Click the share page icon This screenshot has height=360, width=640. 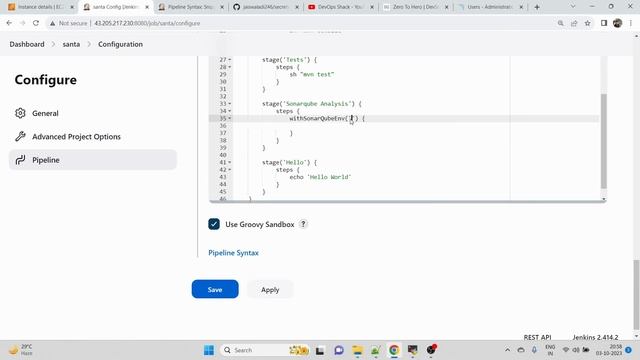tap(574, 23)
